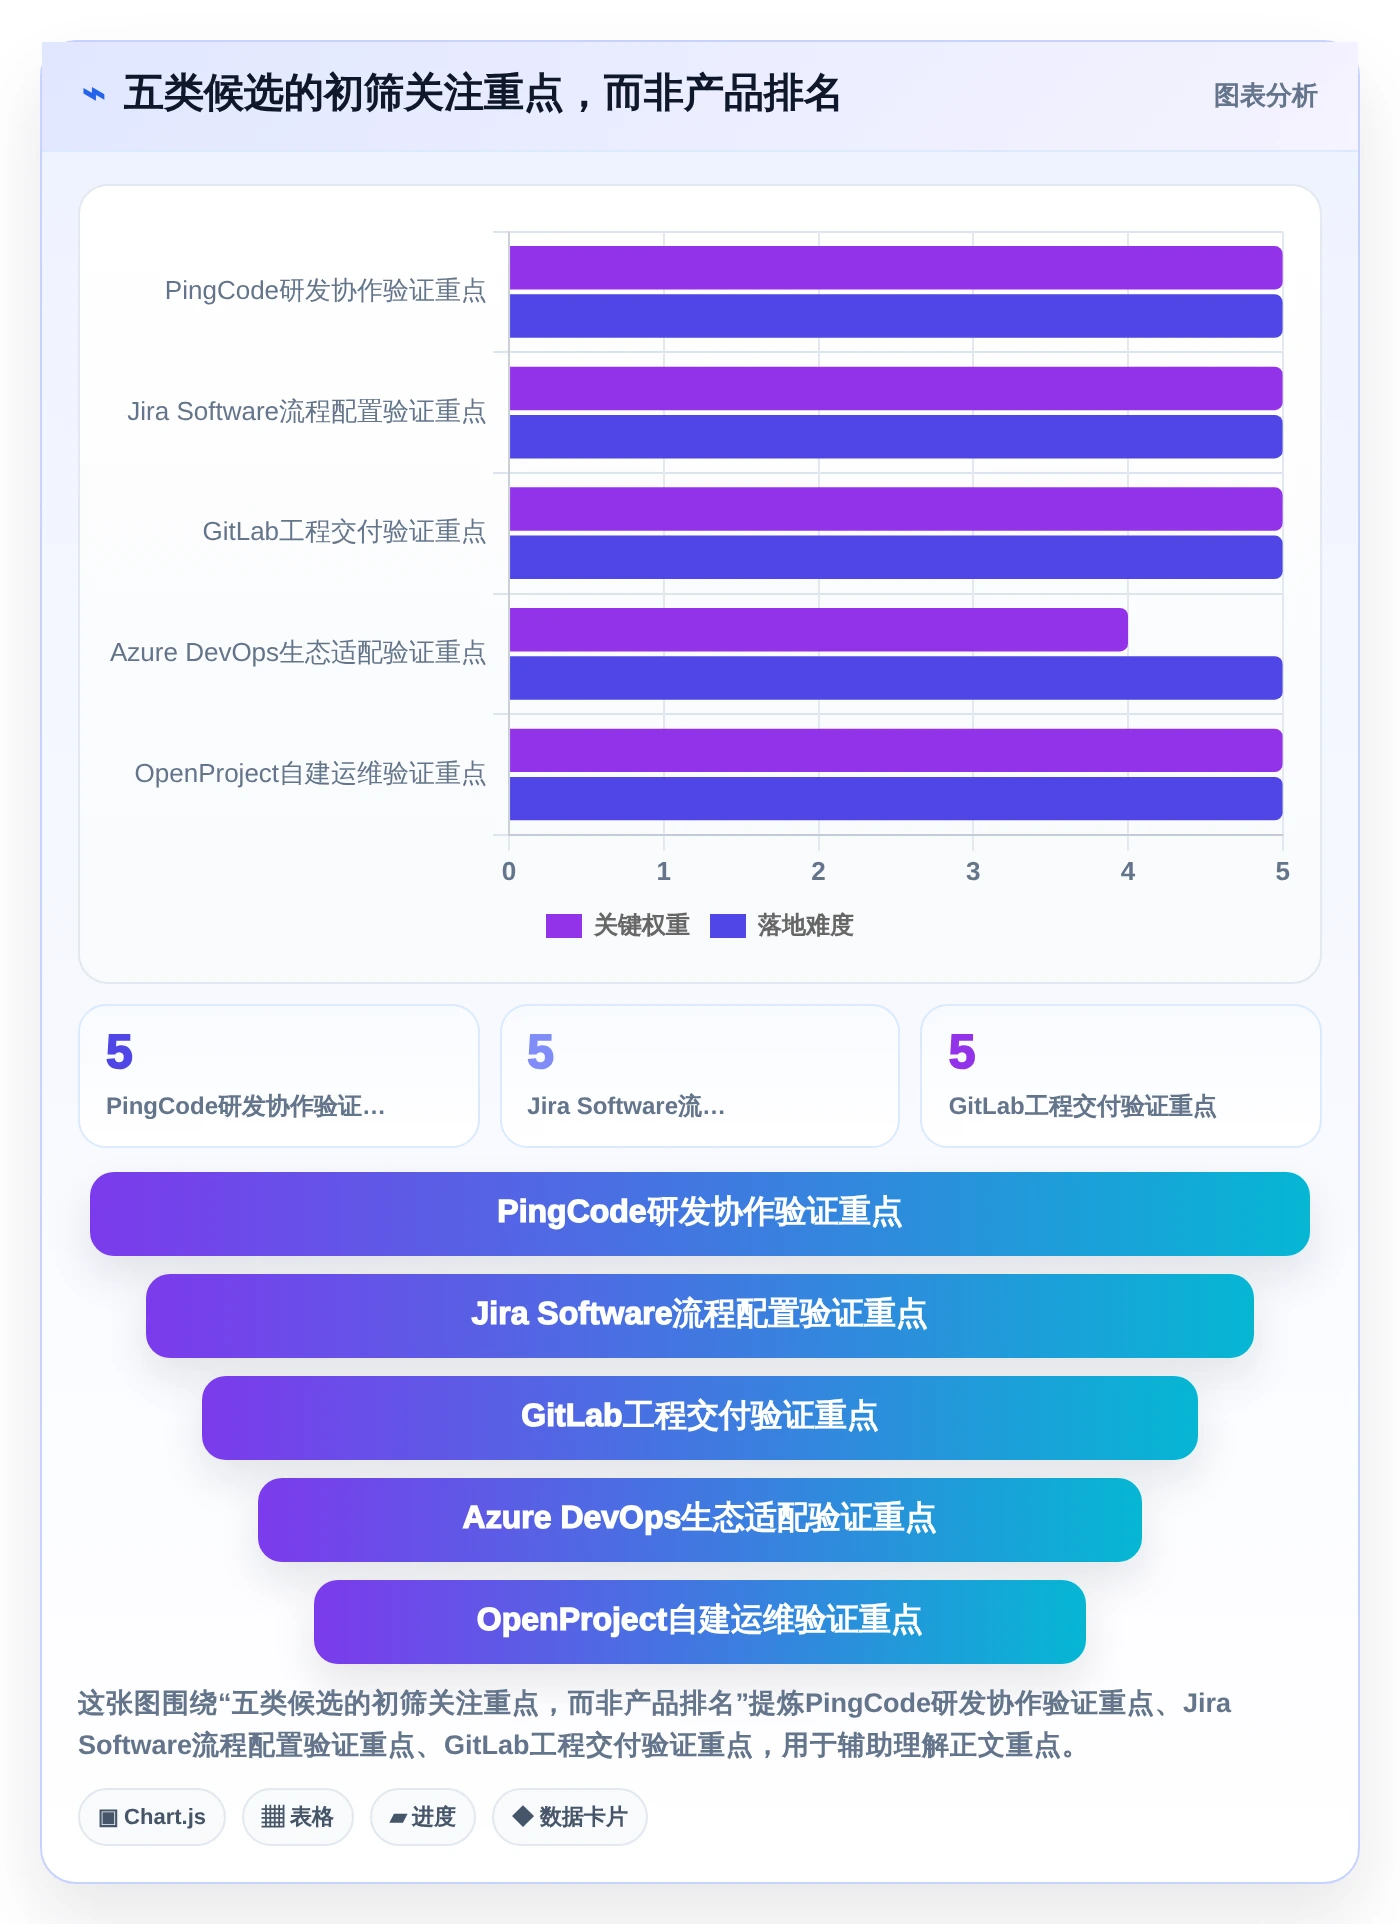This screenshot has width=1400, height=1924.
Task: Click GitLab工程交付验证重点 funnel bar
Action: pos(700,1418)
